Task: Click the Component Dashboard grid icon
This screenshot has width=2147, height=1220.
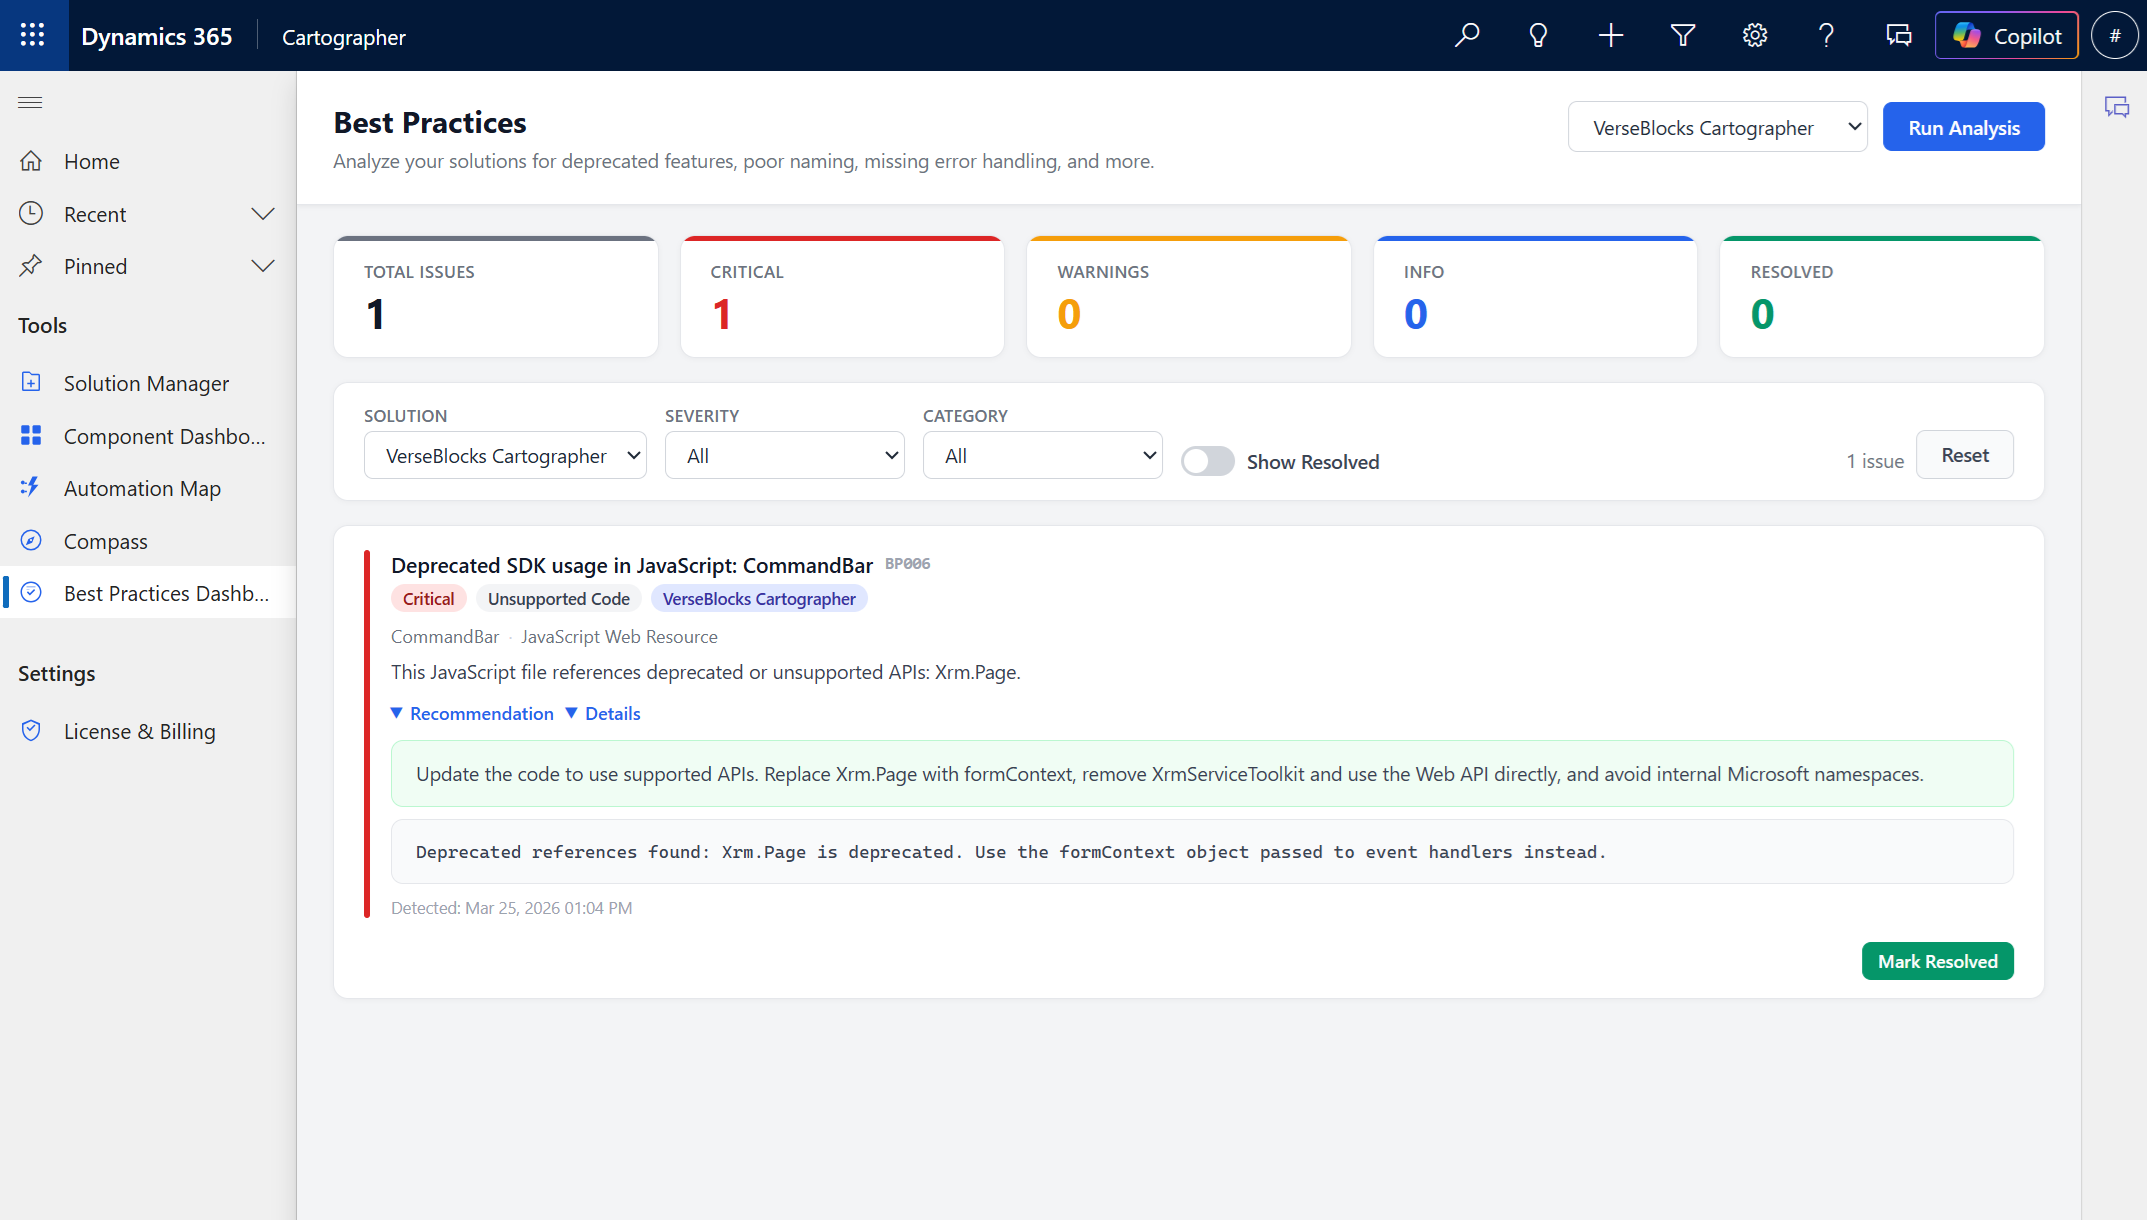Action: tap(31, 435)
